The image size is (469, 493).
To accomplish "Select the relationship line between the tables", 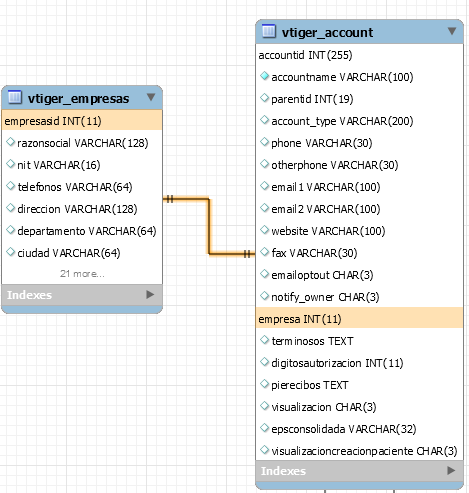I will click(209, 227).
